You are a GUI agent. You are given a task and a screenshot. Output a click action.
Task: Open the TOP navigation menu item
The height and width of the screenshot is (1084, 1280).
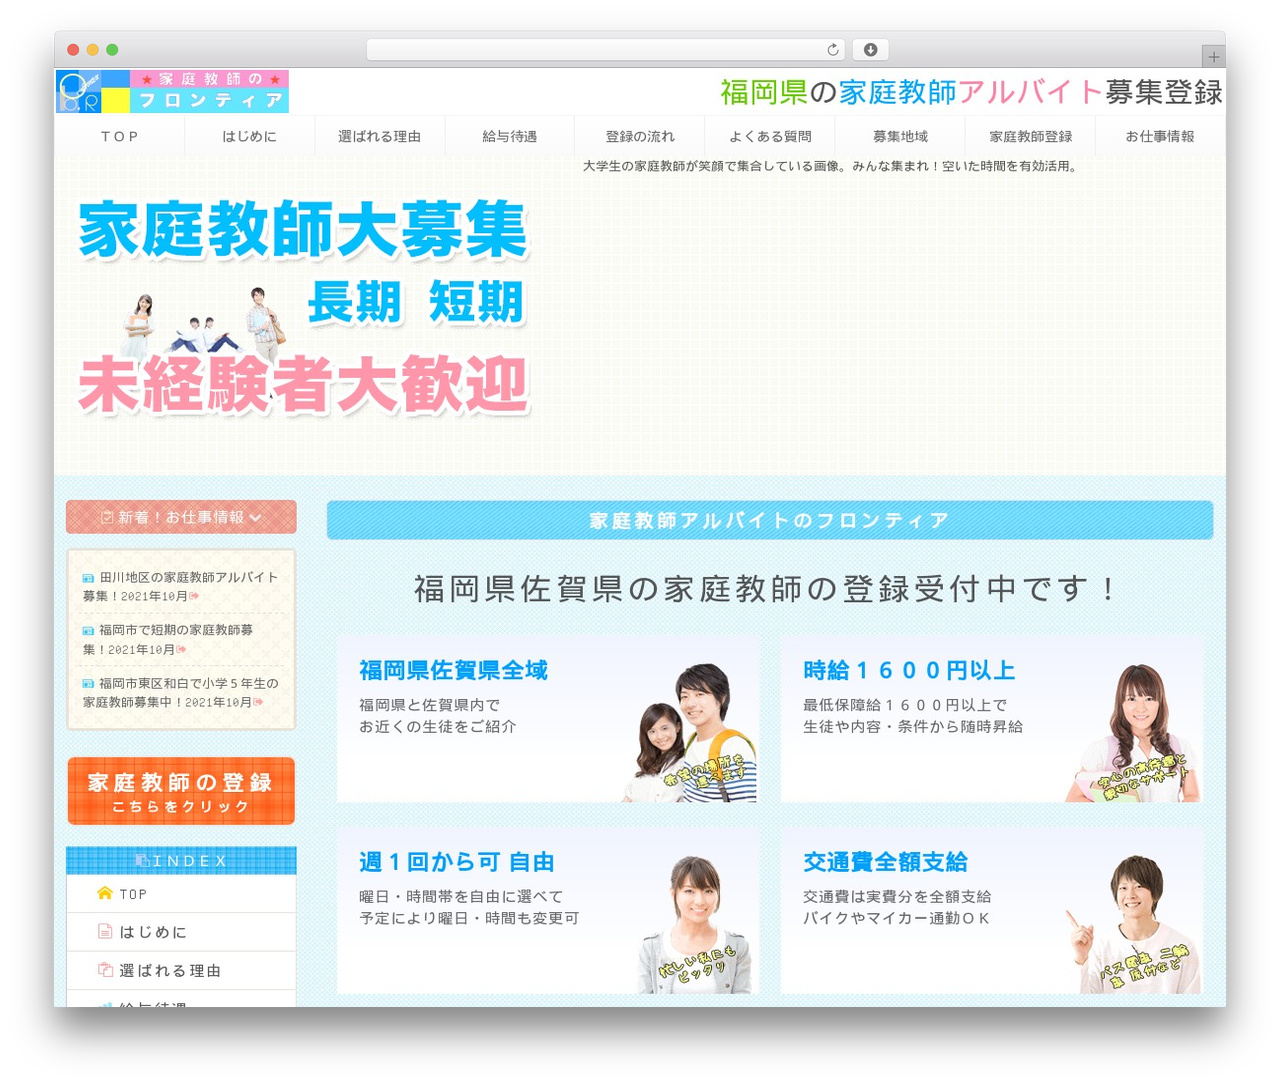point(120,136)
